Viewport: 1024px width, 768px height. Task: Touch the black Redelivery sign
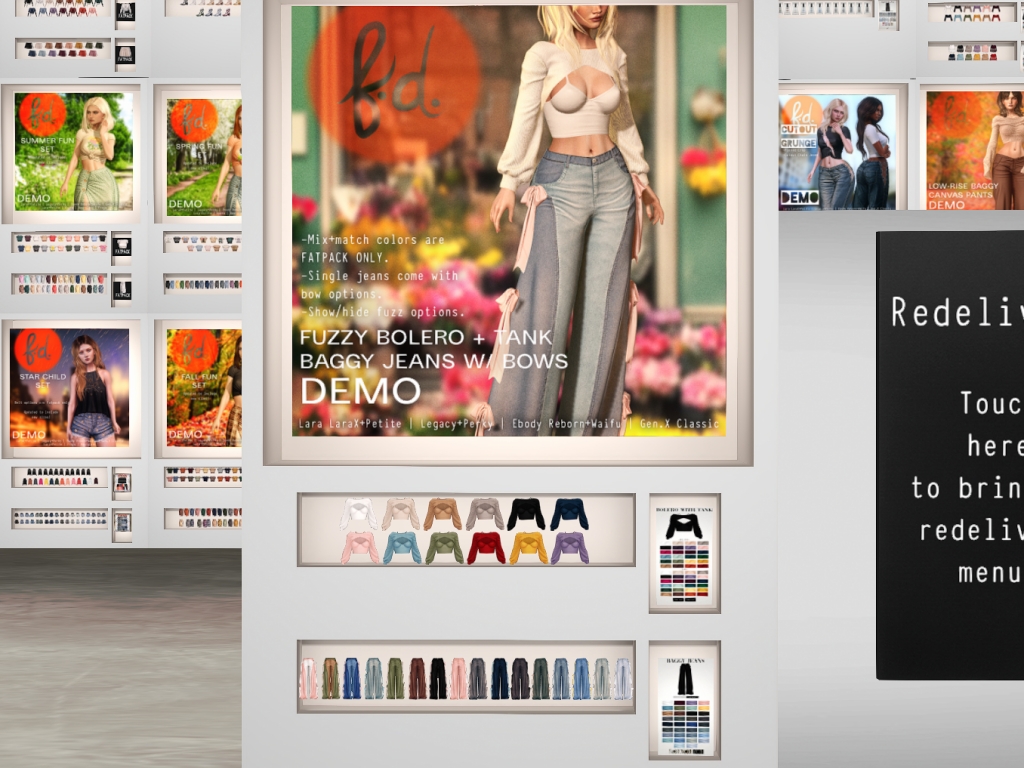(x=950, y=455)
